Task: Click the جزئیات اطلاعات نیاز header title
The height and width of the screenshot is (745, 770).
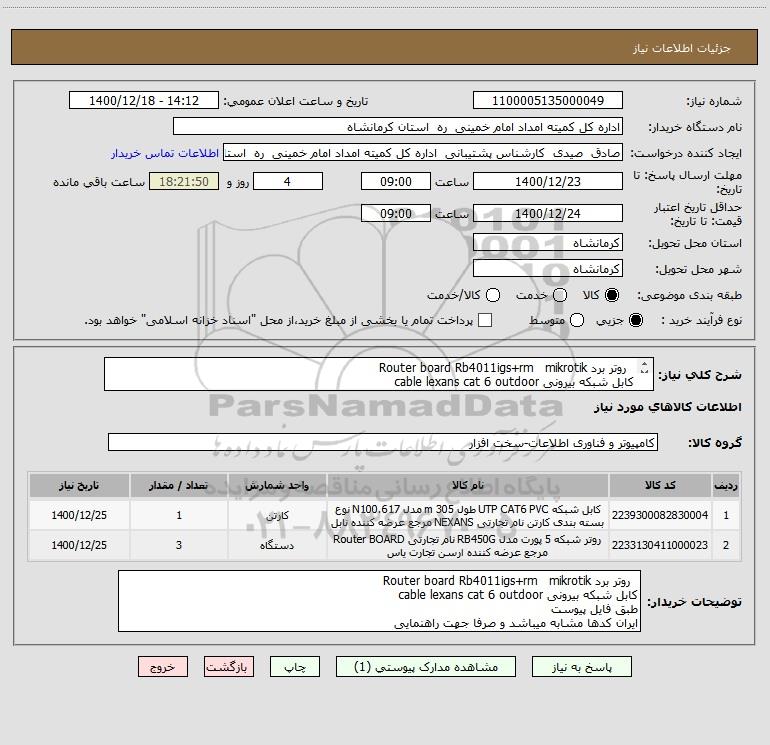Action: pos(682,48)
